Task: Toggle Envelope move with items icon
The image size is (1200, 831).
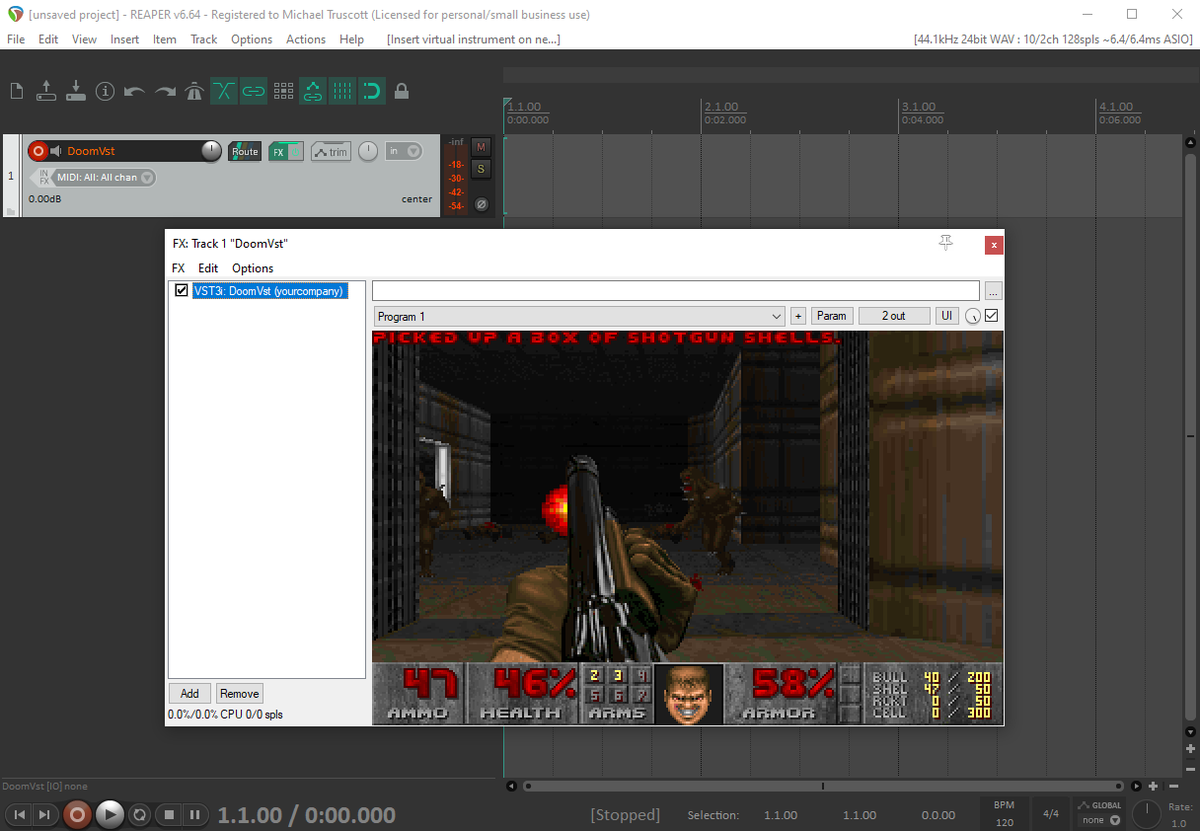Action: pos(313,92)
